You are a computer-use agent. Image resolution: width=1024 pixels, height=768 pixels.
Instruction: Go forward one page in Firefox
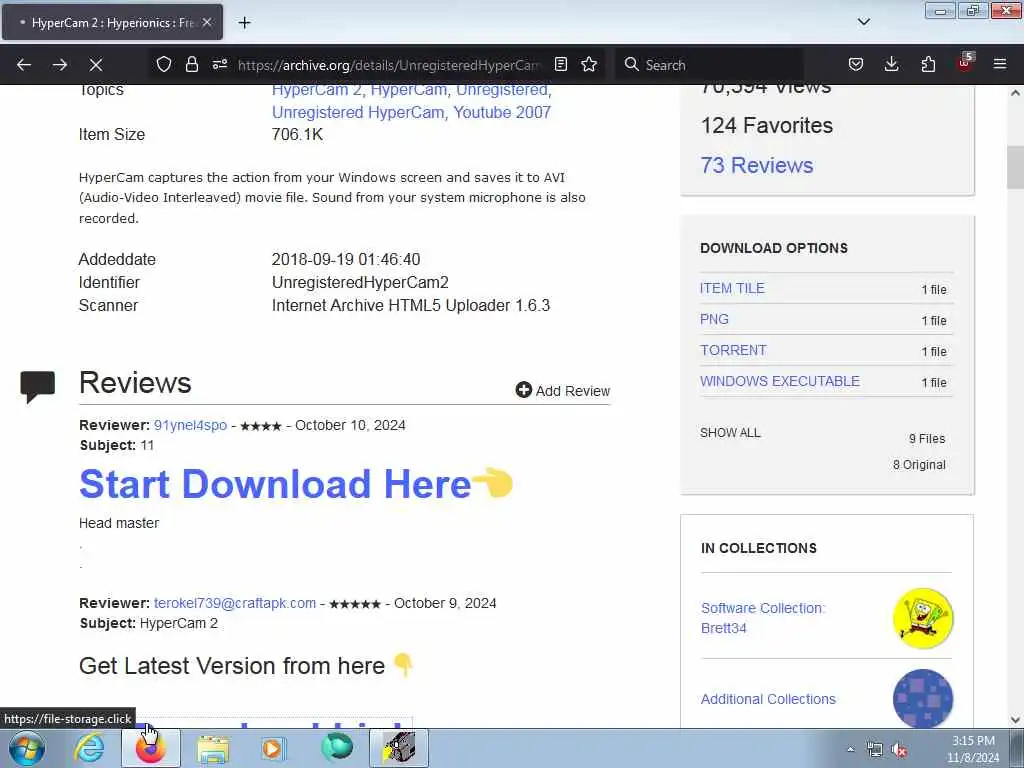59,65
